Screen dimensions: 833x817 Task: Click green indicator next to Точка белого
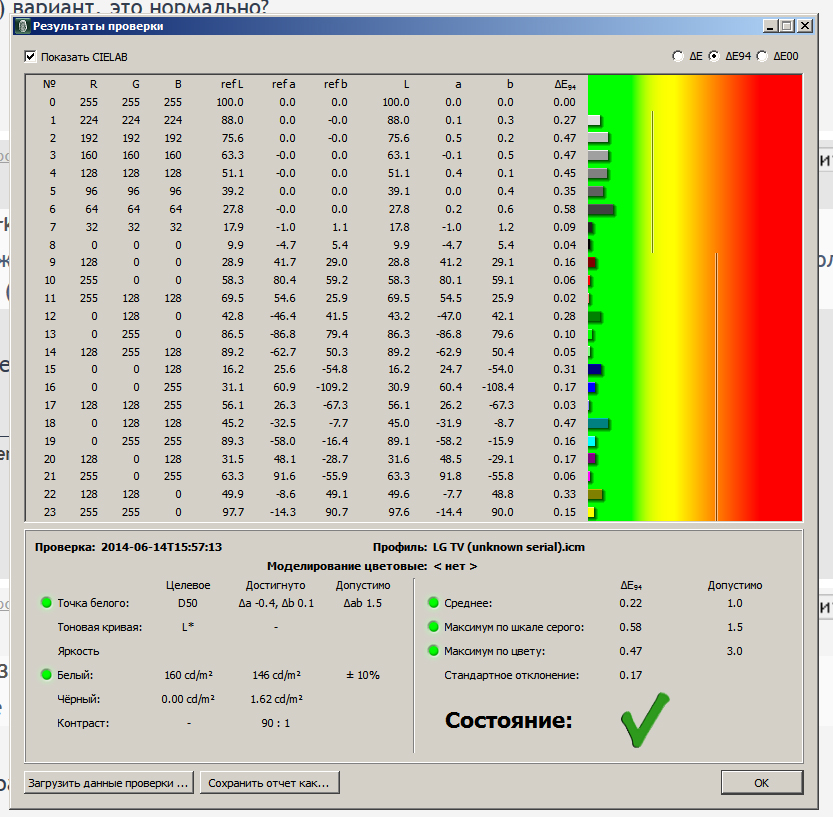pyautogui.click(x=46, y=603)
